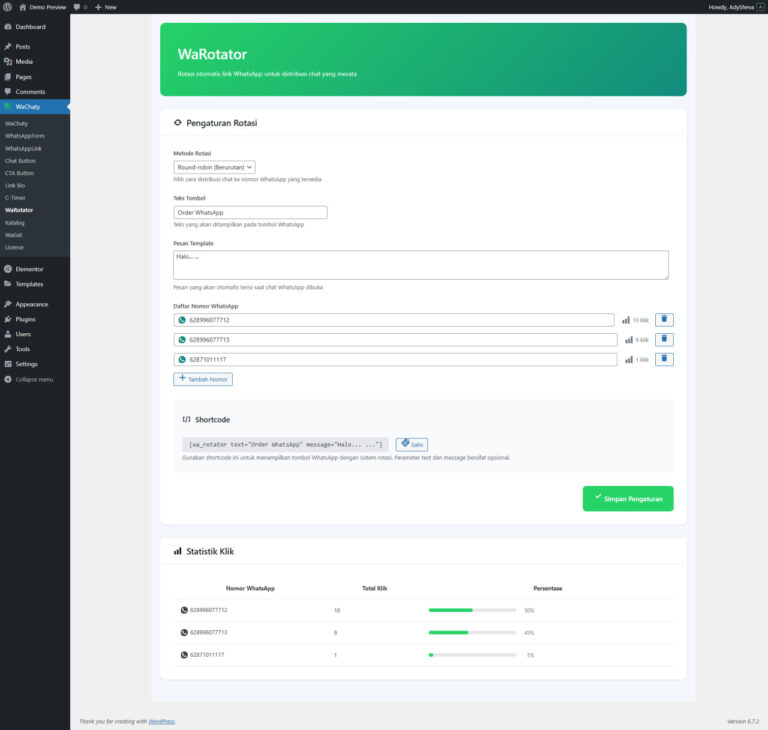Click the Statistik Klik chart icon

[x=178, y=552]
